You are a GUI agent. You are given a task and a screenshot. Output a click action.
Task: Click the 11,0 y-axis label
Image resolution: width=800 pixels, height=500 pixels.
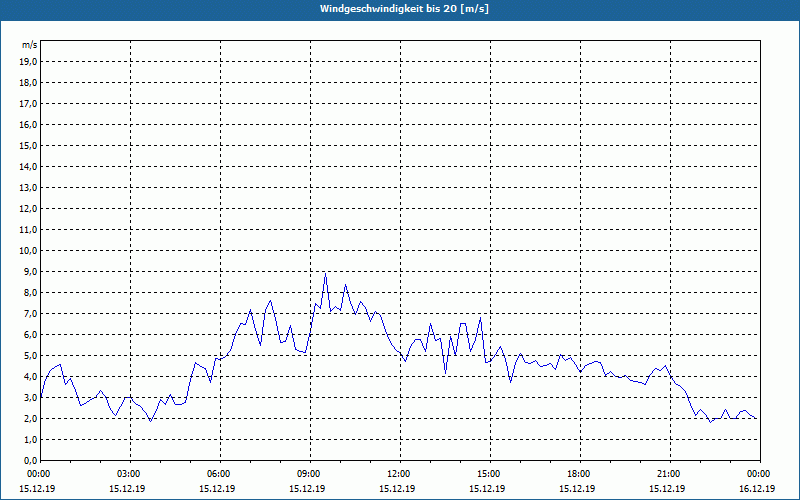28,230
